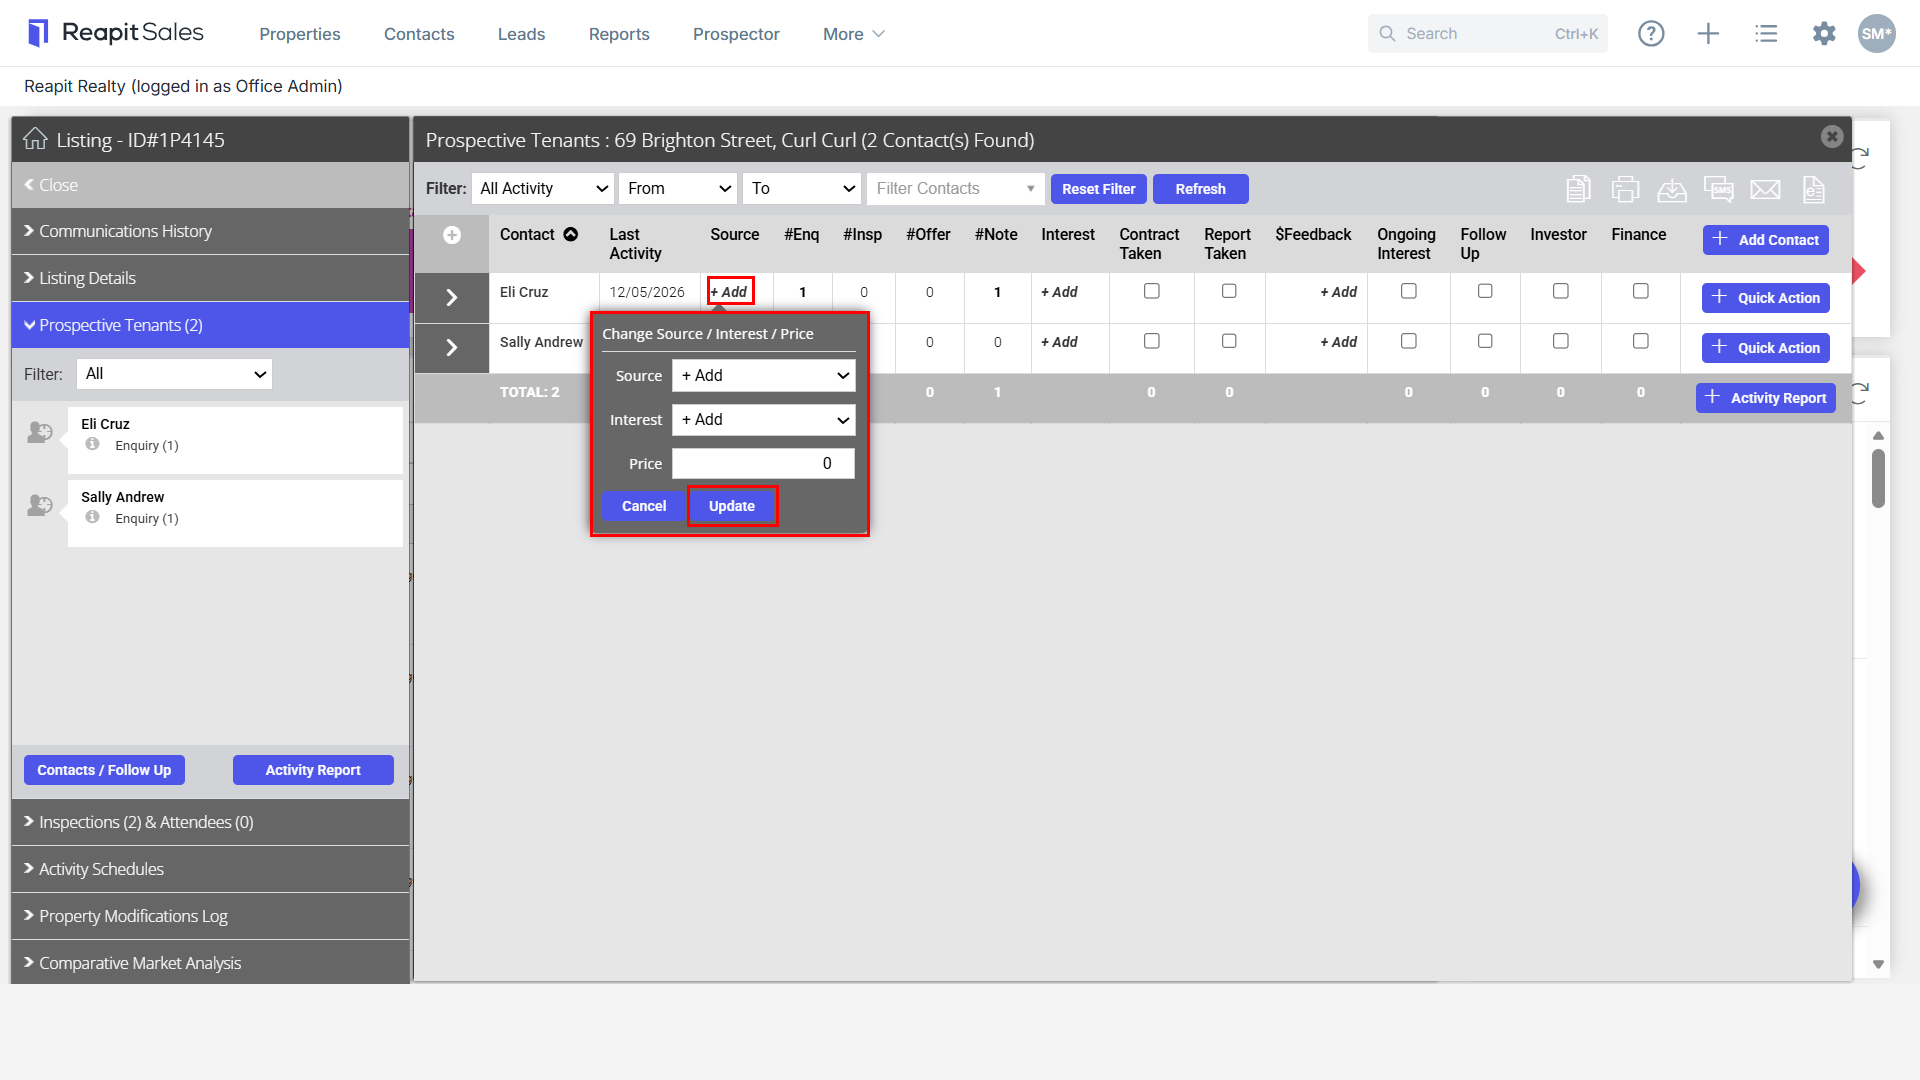Open the Reports menu
Viewport: 1920px width, 1080px height.
click(619, 34)
